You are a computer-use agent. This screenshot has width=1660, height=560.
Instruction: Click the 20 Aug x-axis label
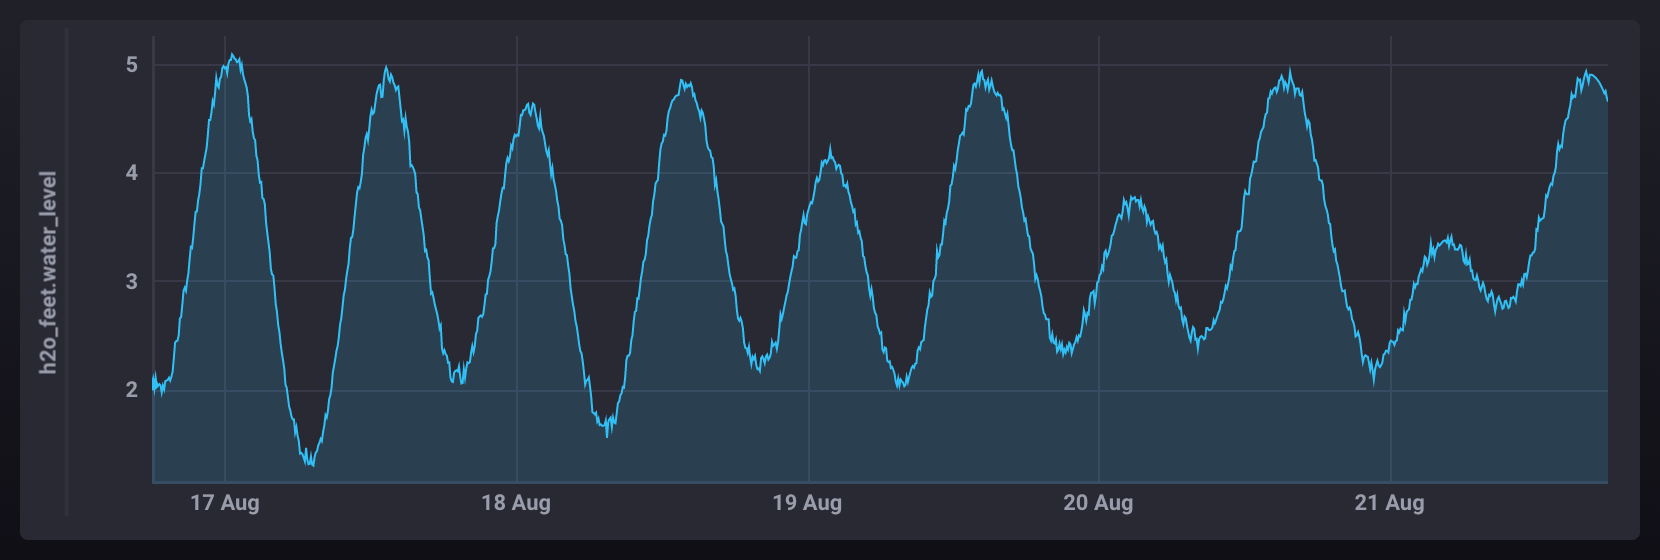click(1098, 503)
